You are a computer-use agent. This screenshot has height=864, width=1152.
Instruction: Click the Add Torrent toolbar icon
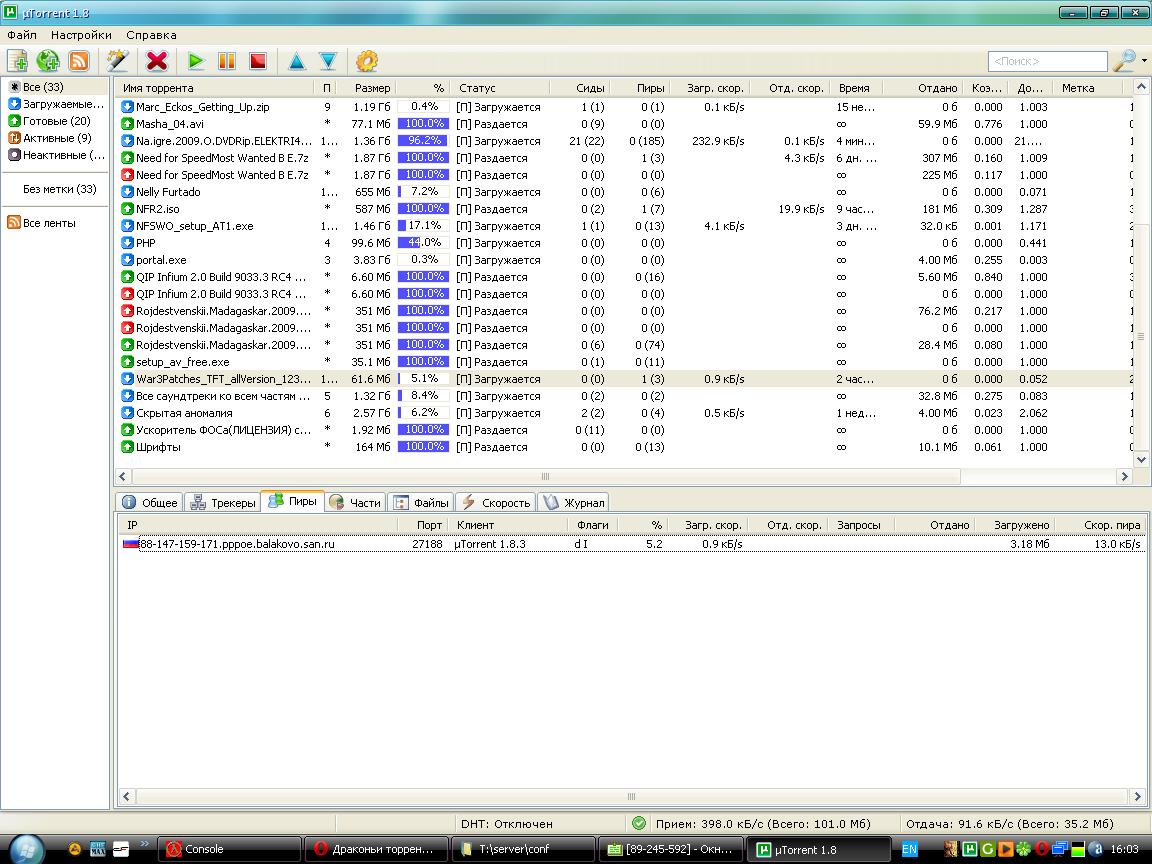click(17, 61)
